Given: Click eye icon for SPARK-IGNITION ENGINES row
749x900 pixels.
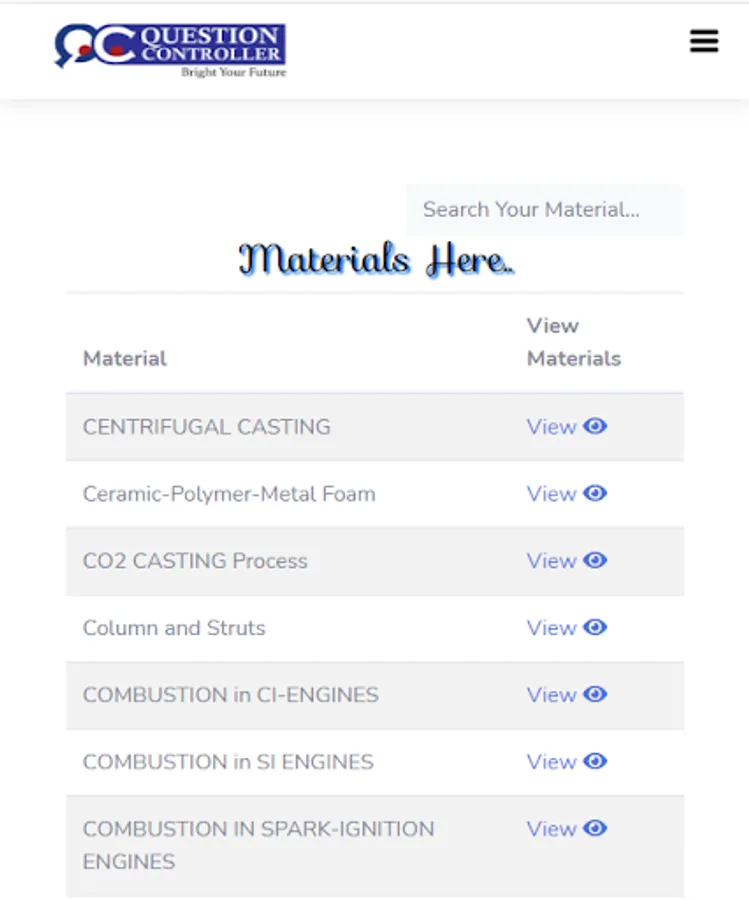Looking at the screenshot, I should click(595, 829).
